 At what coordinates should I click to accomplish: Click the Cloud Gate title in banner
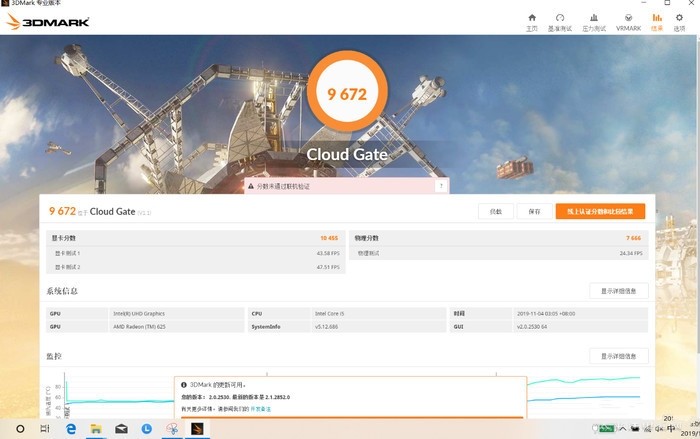pyautogui.click(x=347, y=154)
